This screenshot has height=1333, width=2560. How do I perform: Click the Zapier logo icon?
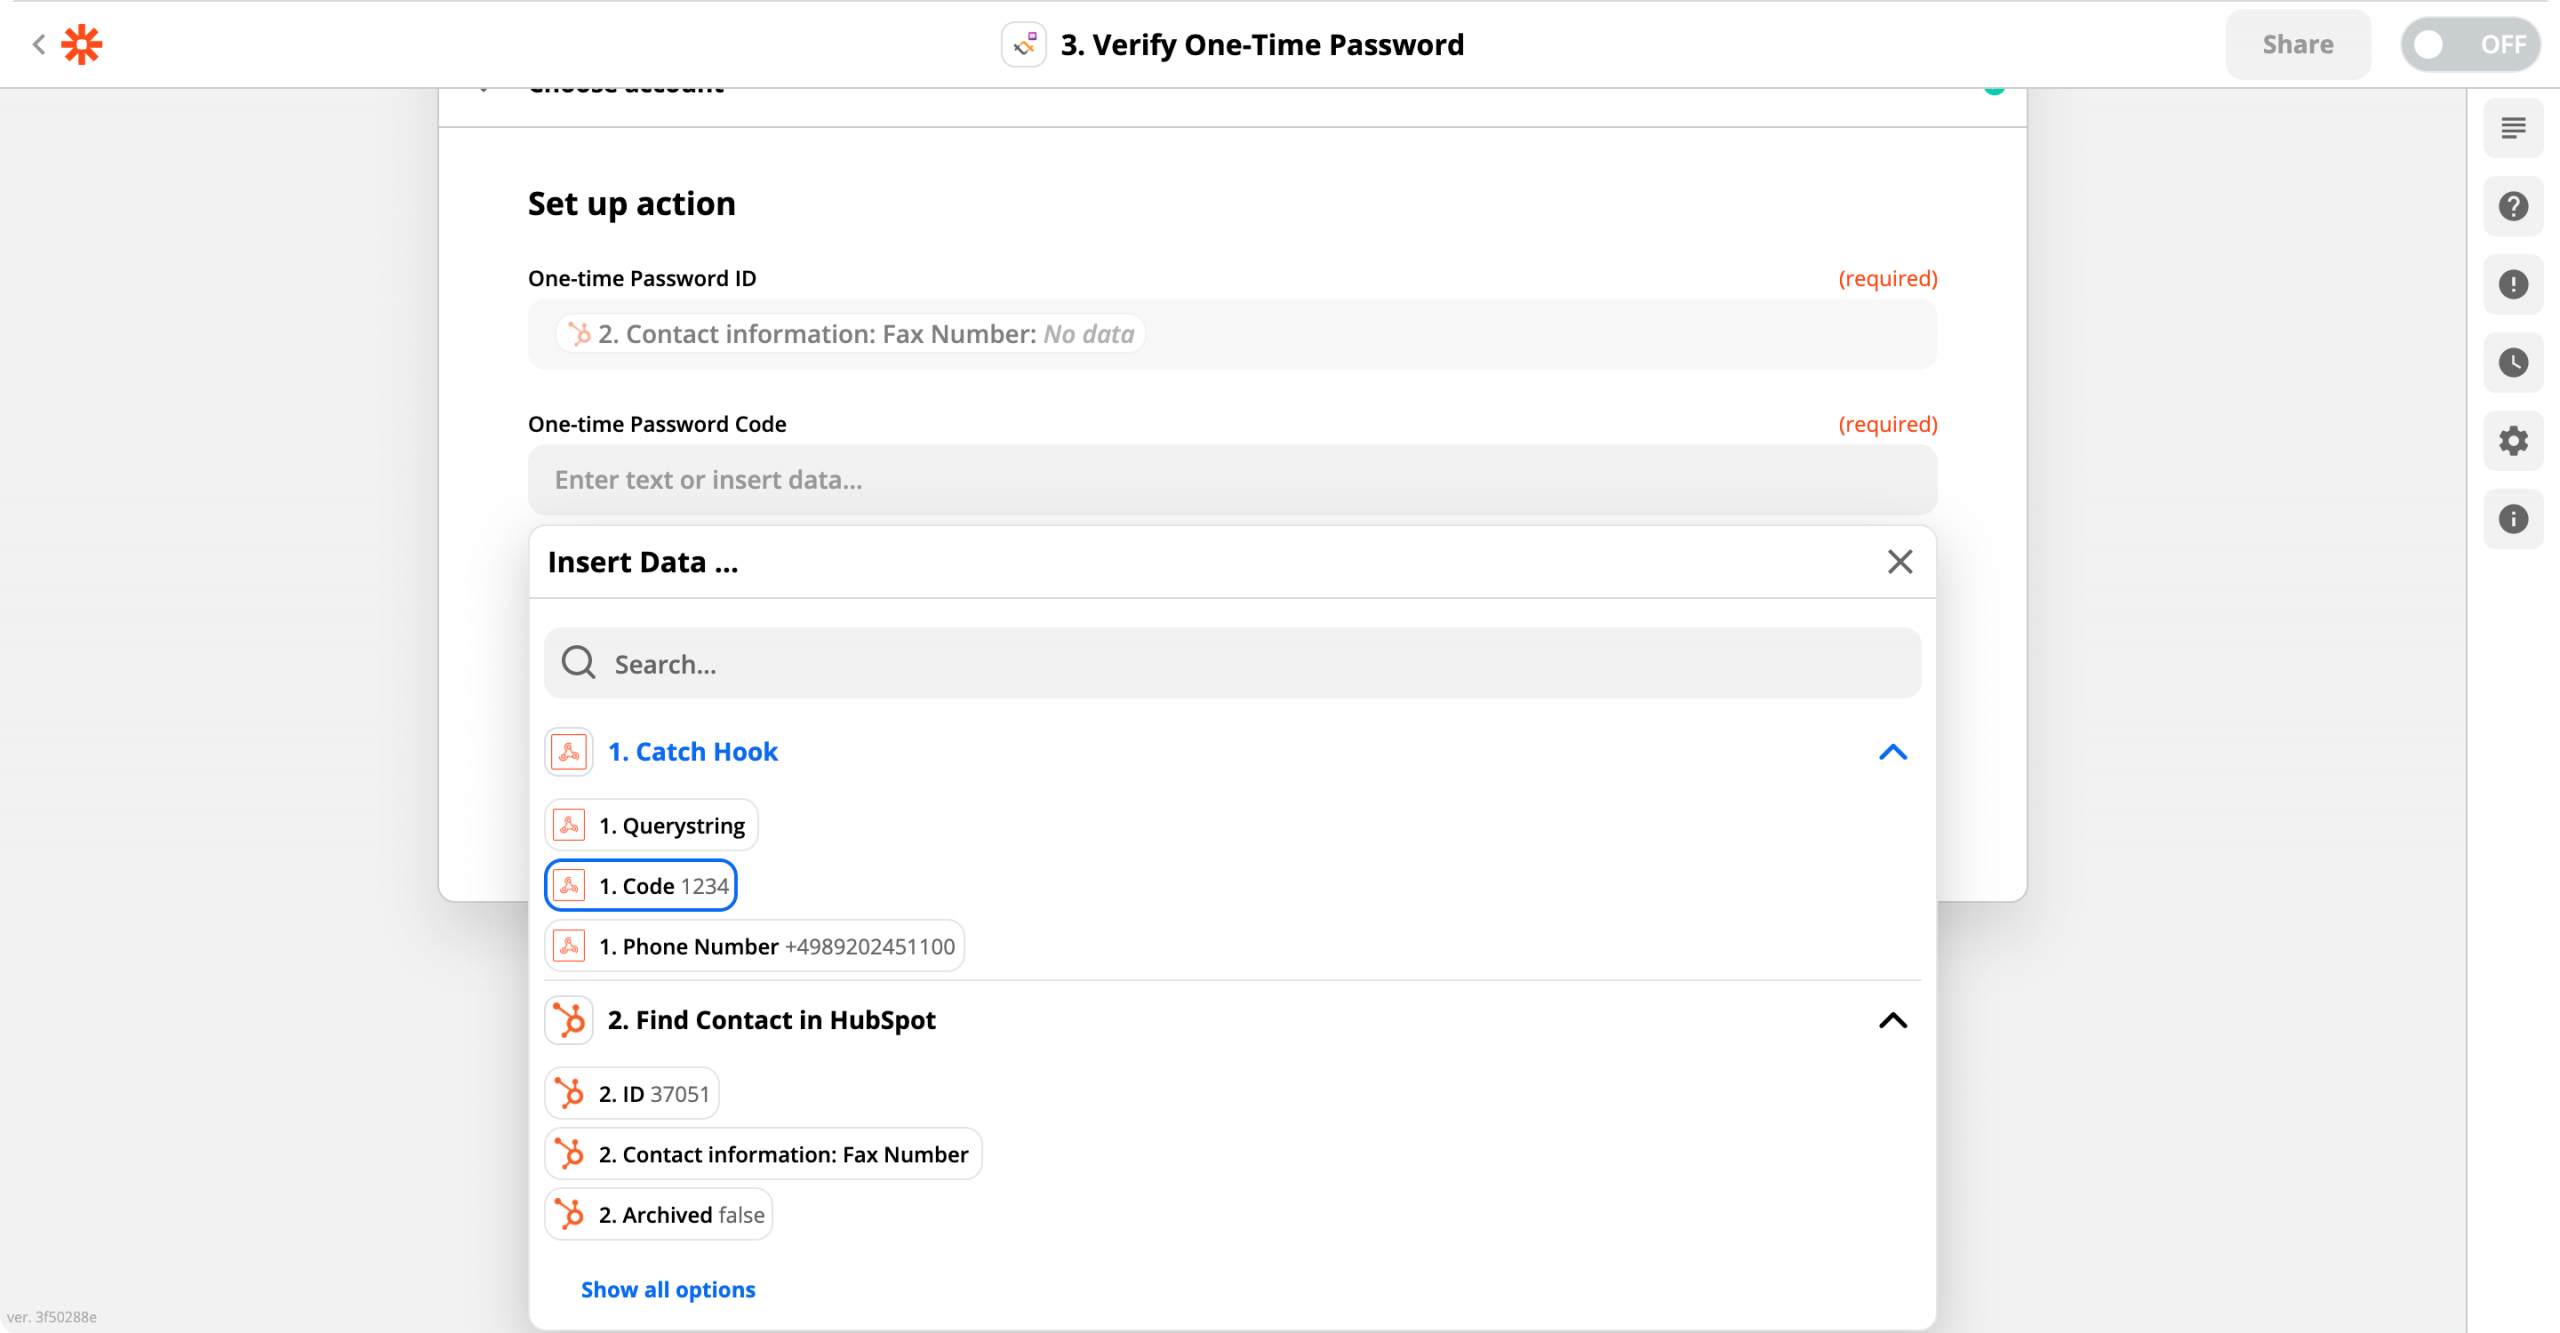coord(82,45)
